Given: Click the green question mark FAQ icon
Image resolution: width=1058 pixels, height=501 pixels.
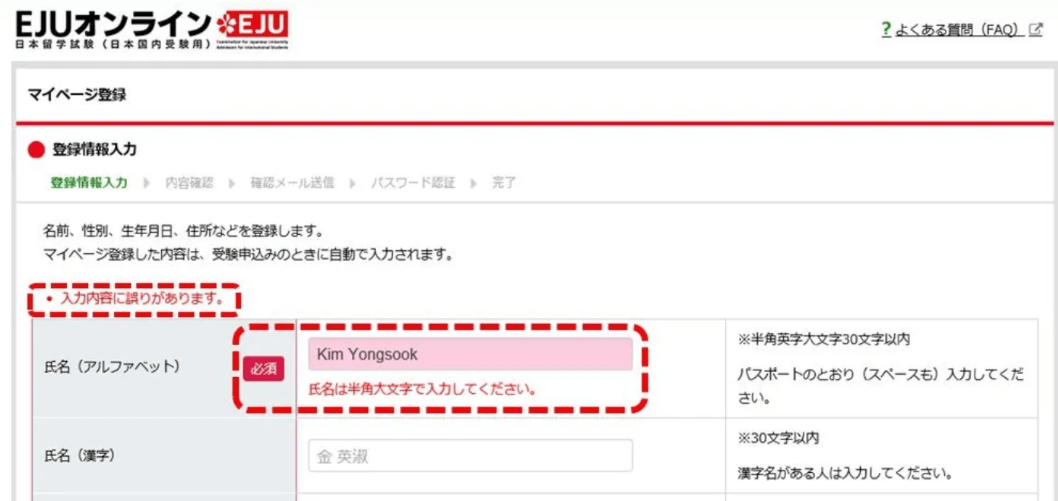Looking at the screenshot, I should click(887, 30).
